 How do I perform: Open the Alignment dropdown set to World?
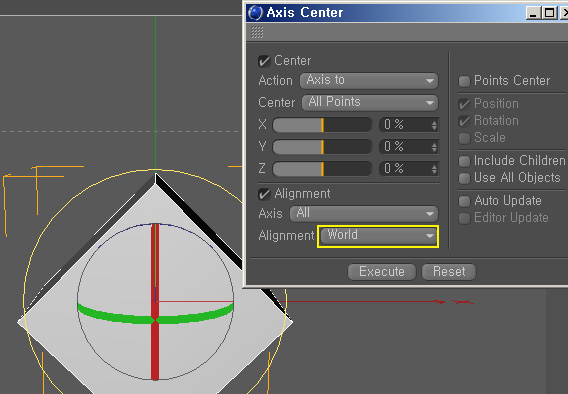pyautogui.click(x=379, y=236)
